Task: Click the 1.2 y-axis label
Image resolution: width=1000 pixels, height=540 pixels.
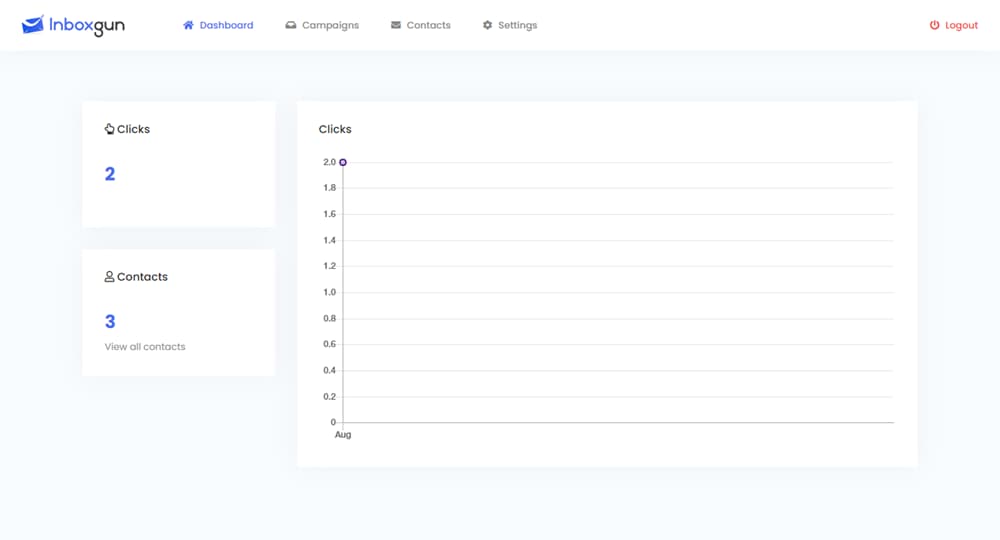Action: click(x=329, y=266)
